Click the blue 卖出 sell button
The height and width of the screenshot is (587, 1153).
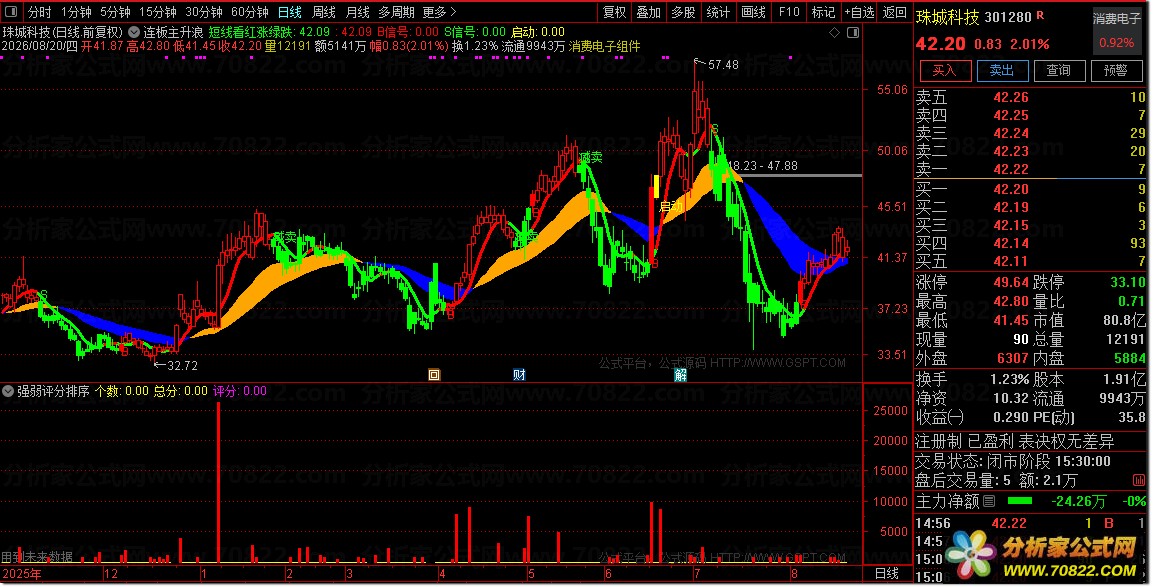1002,71
